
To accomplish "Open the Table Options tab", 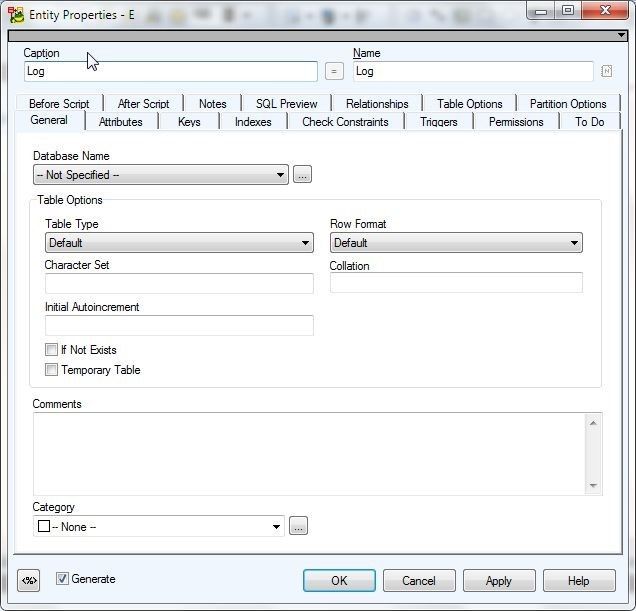I will click(x=469, y=103).
